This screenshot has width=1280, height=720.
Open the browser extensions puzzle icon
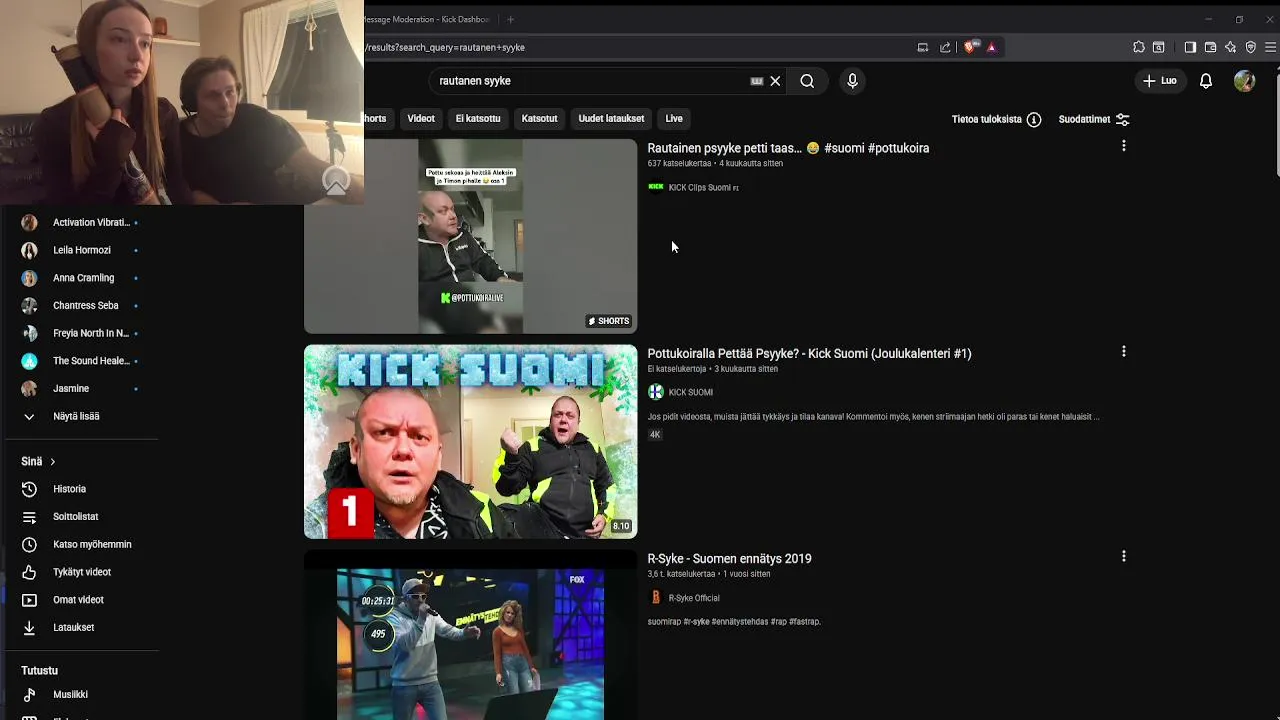1139,47
